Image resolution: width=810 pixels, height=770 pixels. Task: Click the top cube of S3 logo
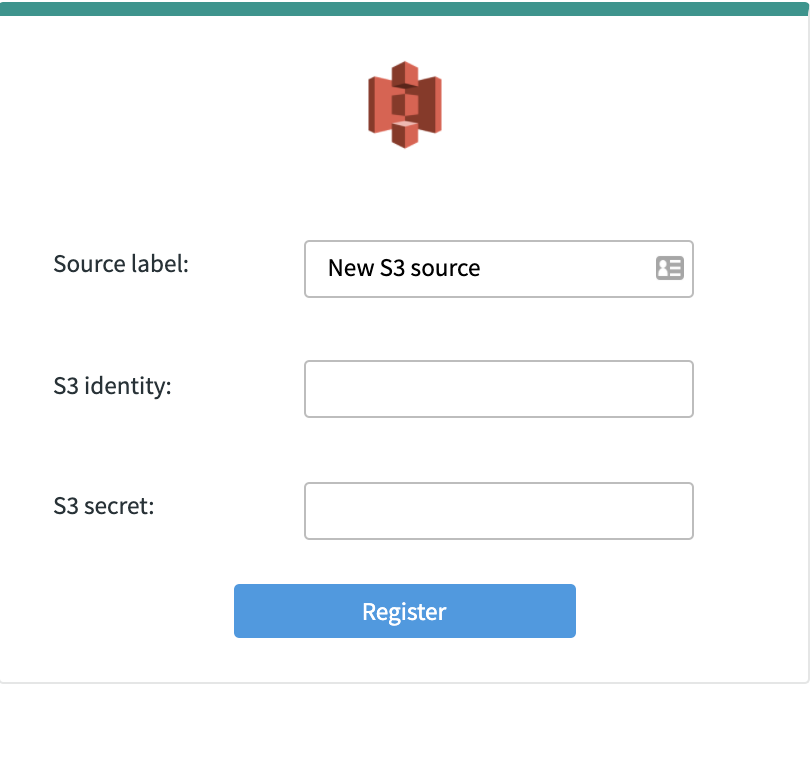tap(404, 74)
